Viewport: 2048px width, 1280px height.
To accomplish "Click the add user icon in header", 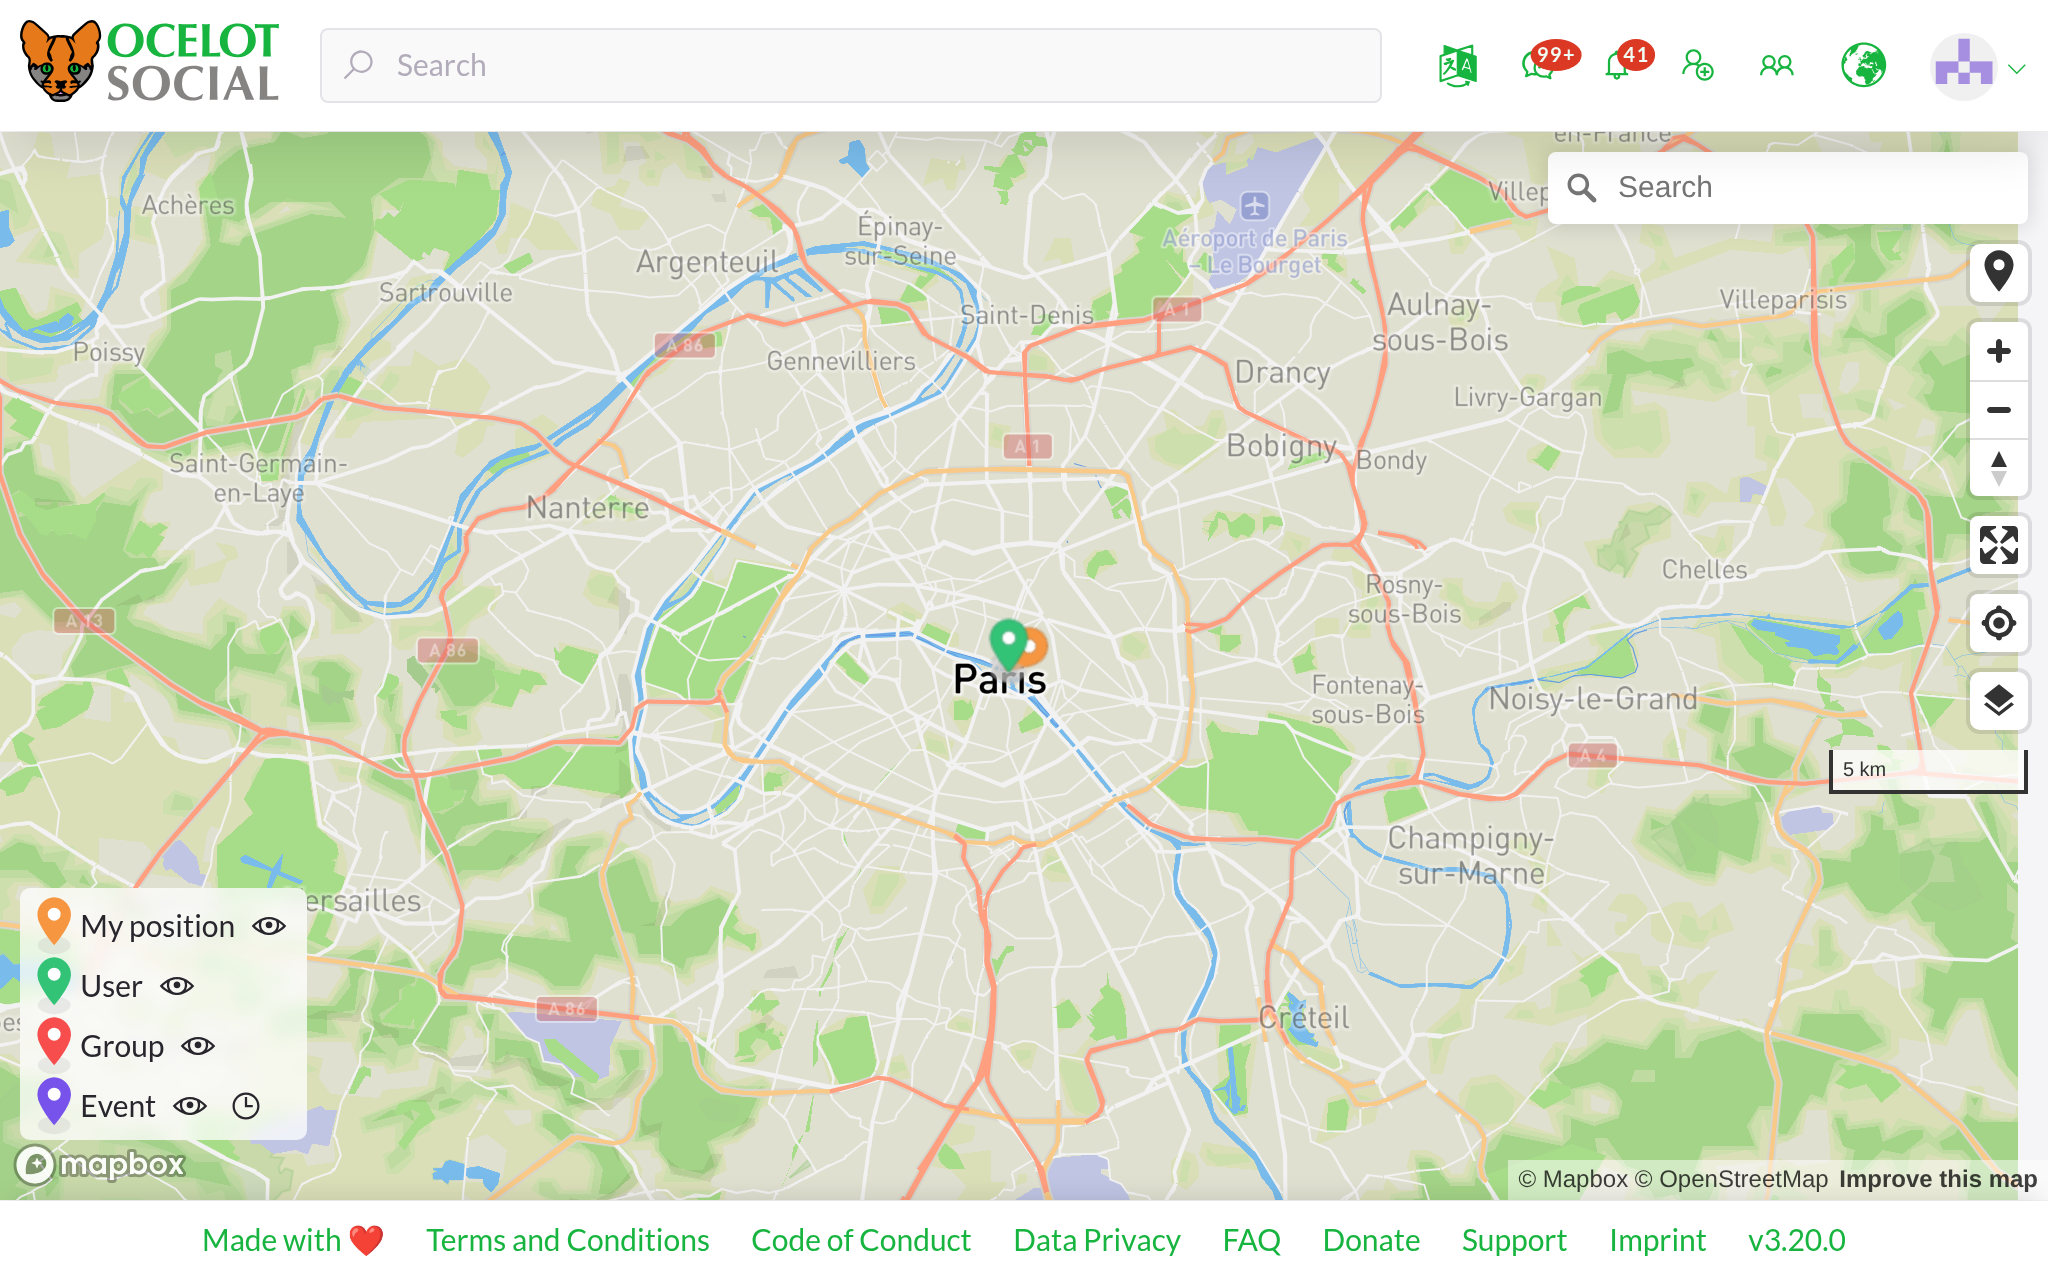I will [x=1697, y=66].
